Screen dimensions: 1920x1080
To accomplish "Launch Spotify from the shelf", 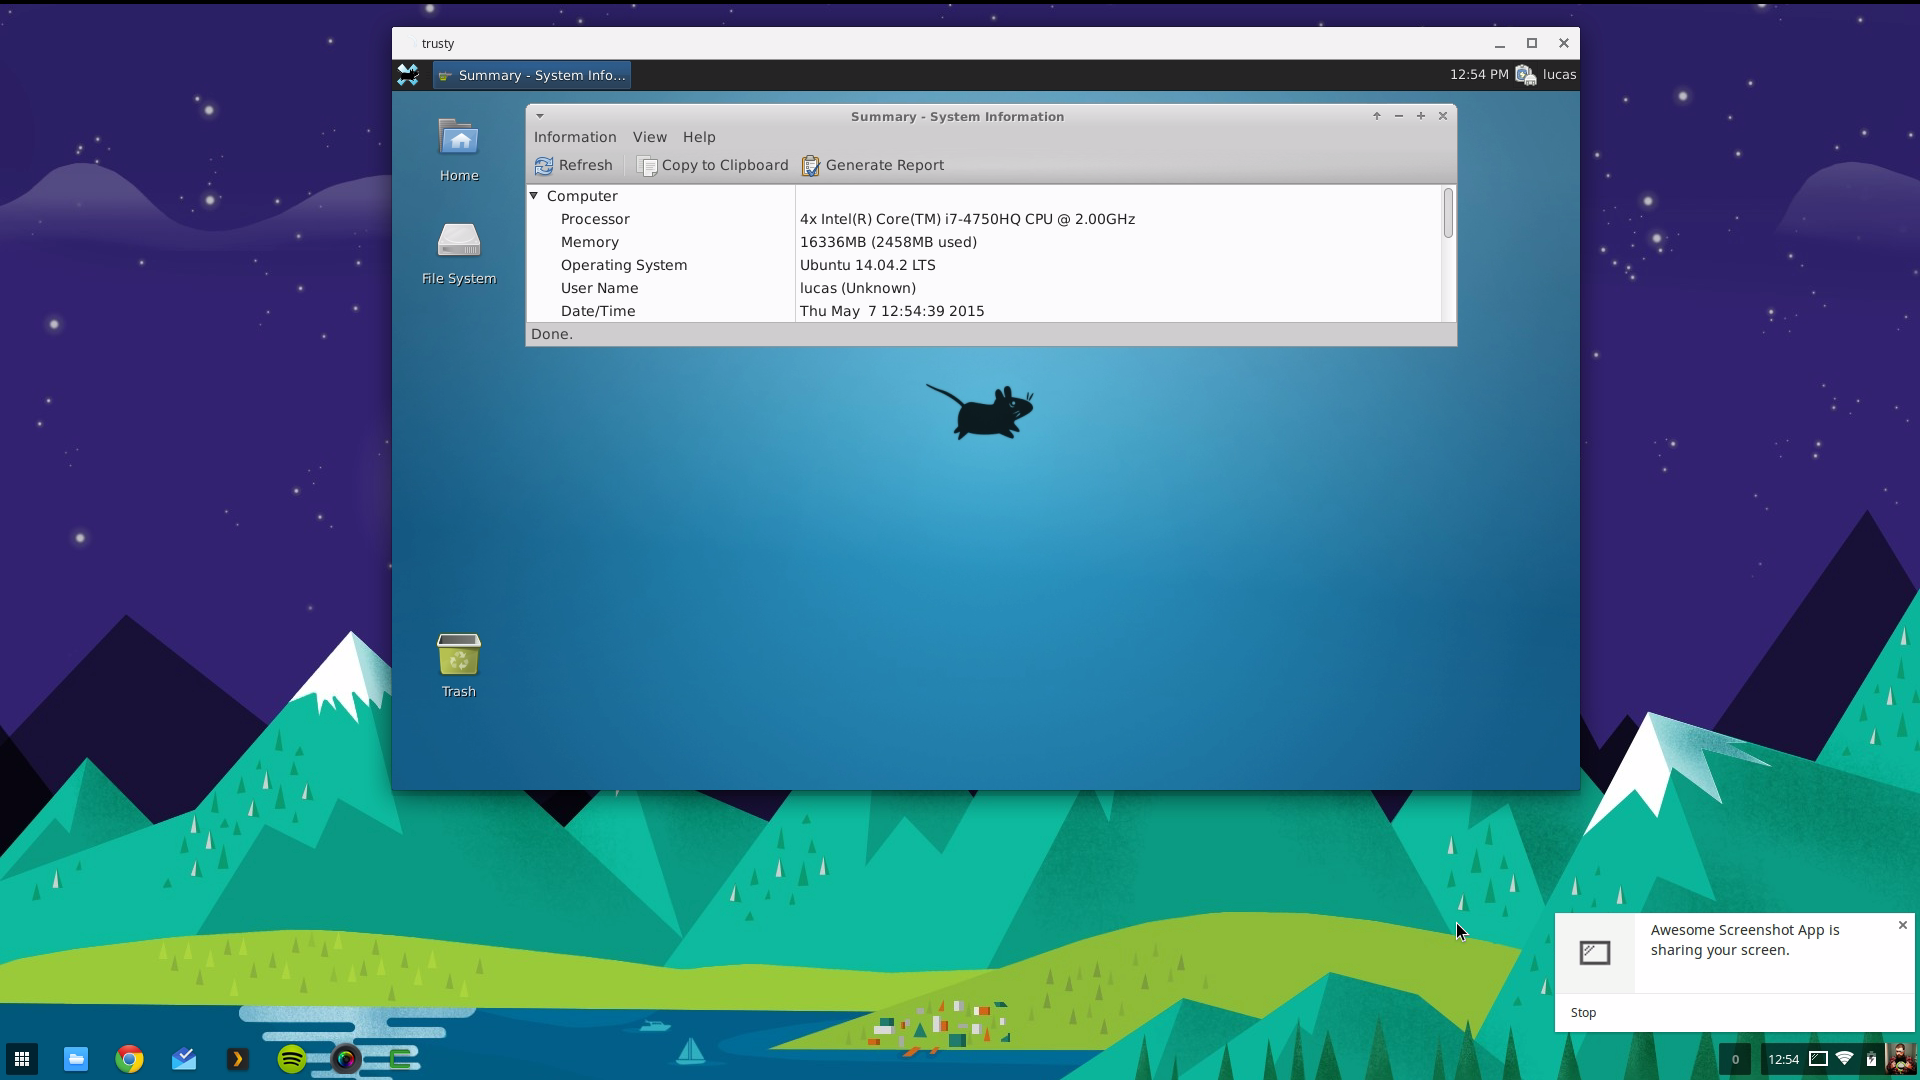I will [291, 1059].
